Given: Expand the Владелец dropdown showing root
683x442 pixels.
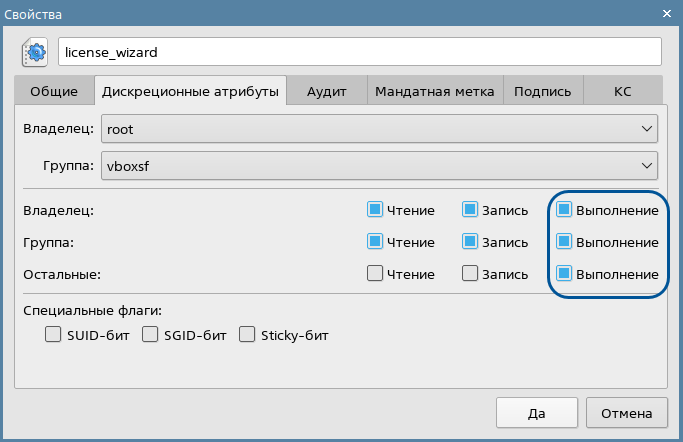Looking at the screenshot, I should coord(379,129).
